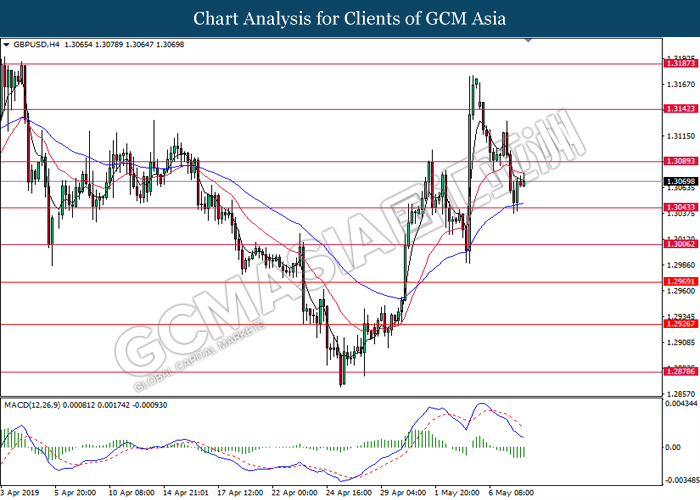The width and height of the screenshot is (700, 500).
Task: Click the 29 Apr 04:00 time label
Action: coord(403,493)
